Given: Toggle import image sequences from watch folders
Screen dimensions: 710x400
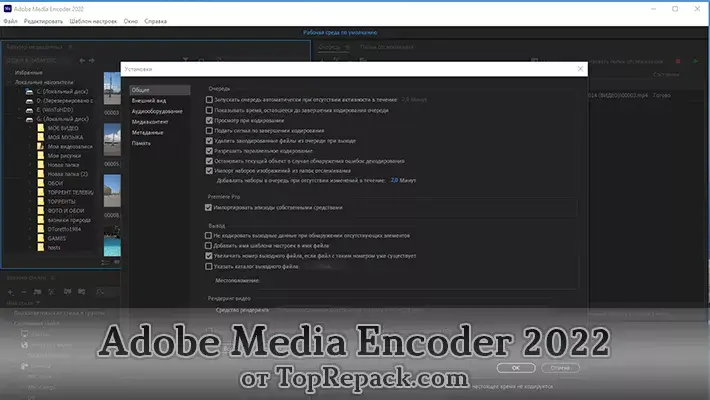Looking at the screenshot, I should click(209, 171).
